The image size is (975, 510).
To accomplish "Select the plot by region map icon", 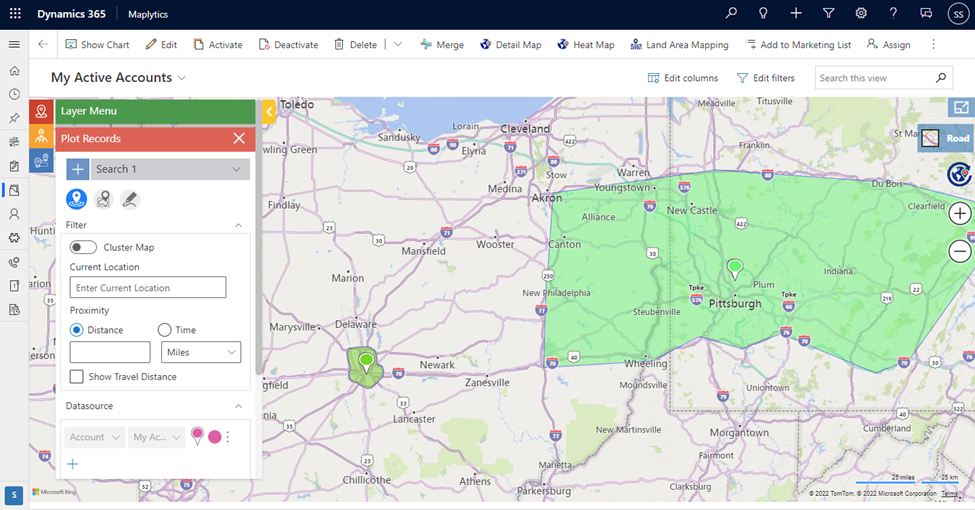I will [103, 199].
